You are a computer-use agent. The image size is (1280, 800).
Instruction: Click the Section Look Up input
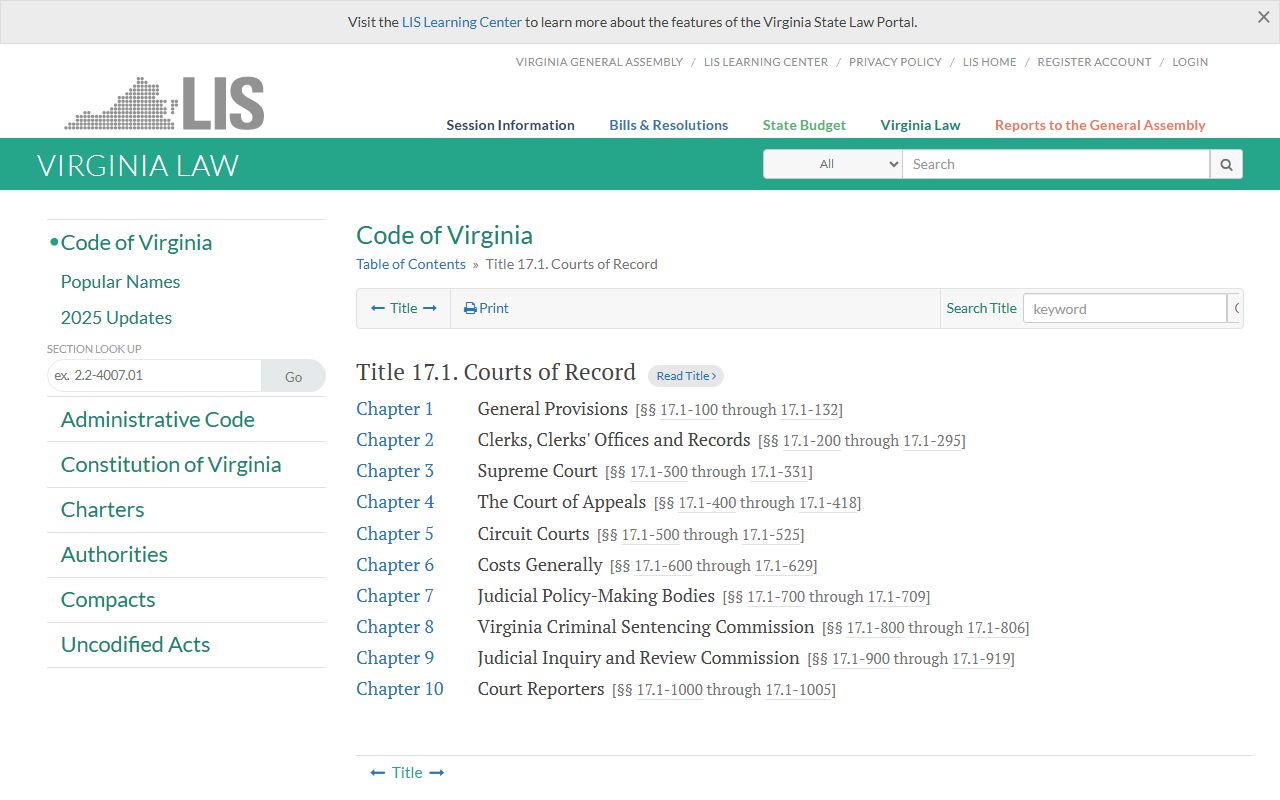point(154,376)
